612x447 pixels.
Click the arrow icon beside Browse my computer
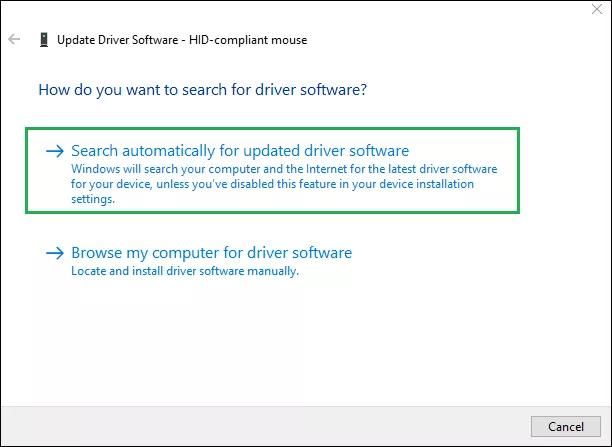55,253
